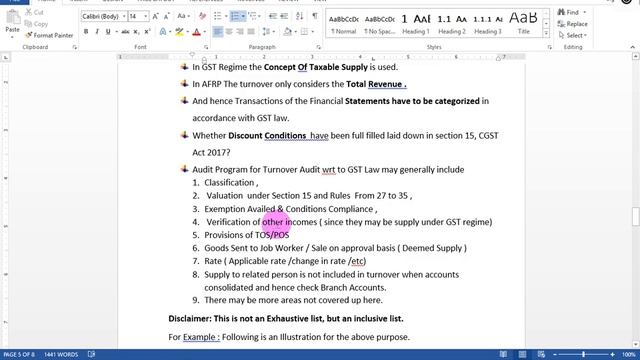Toggle Italic formatting
Image resolution: width=640 pixels, height=360 pixels.
97,32
